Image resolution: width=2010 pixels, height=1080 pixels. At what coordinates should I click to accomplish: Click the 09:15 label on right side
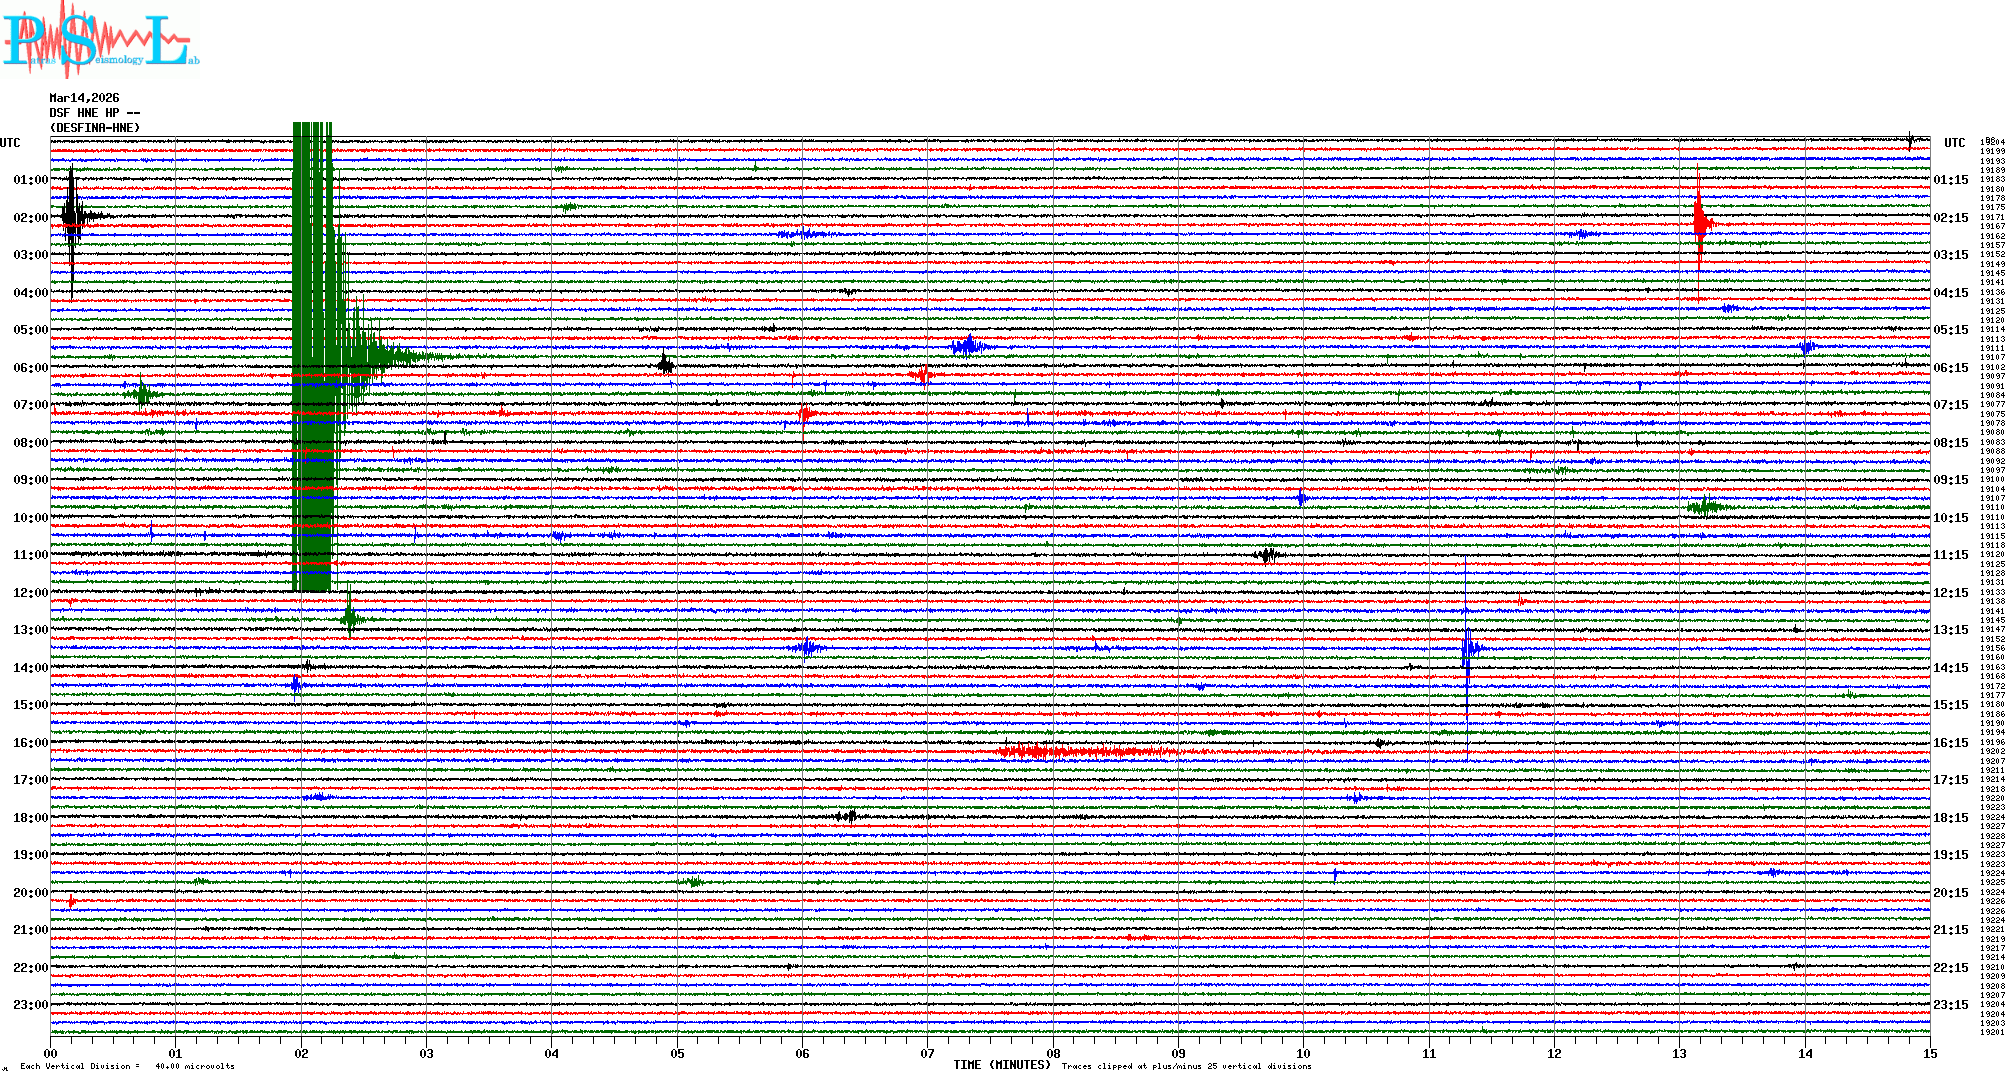tap(1950, 480)
